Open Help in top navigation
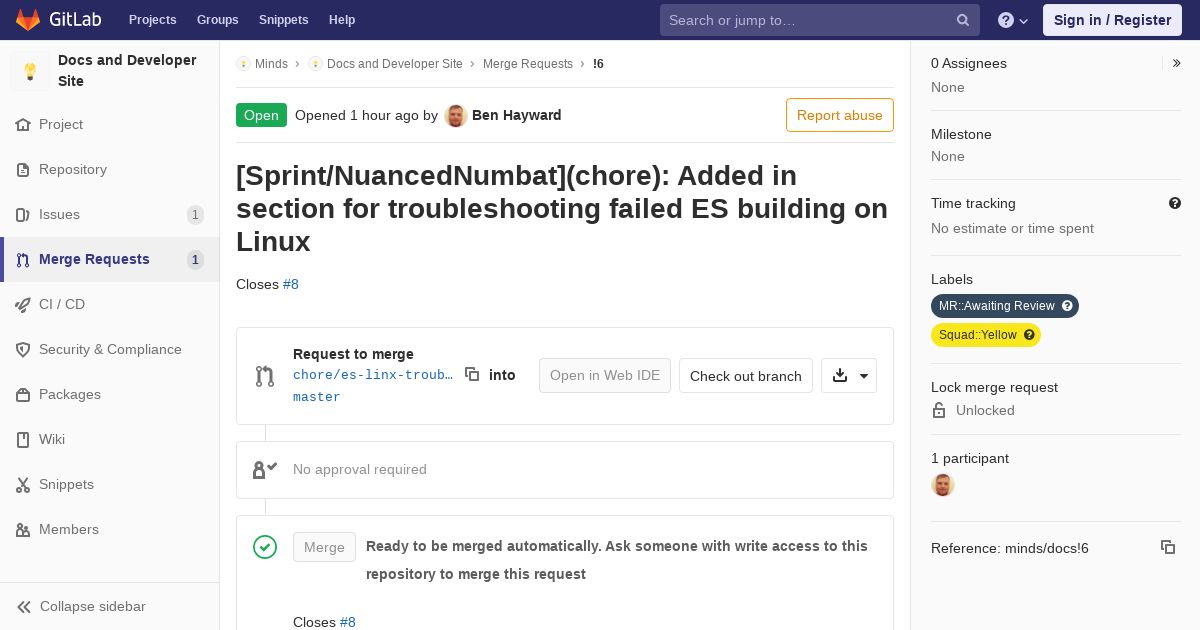 pyautogui.click(x=342, y=20)
